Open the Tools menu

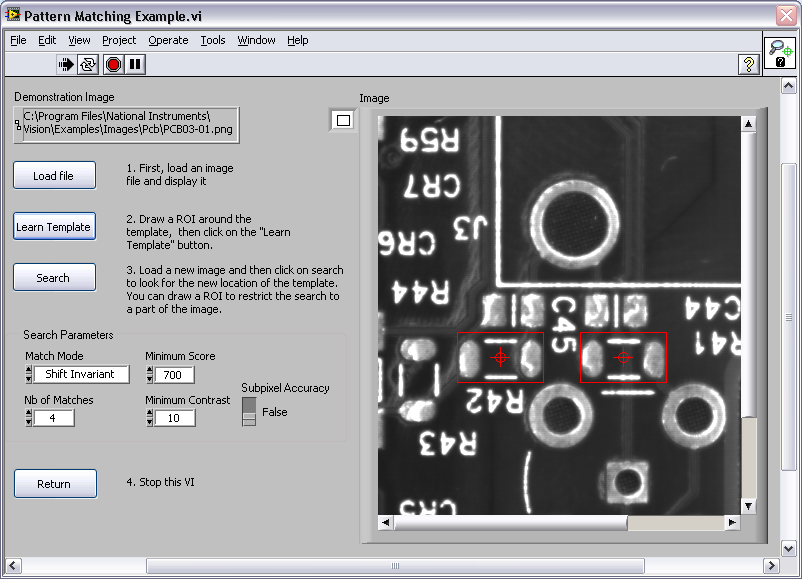(x=212, y=40)
